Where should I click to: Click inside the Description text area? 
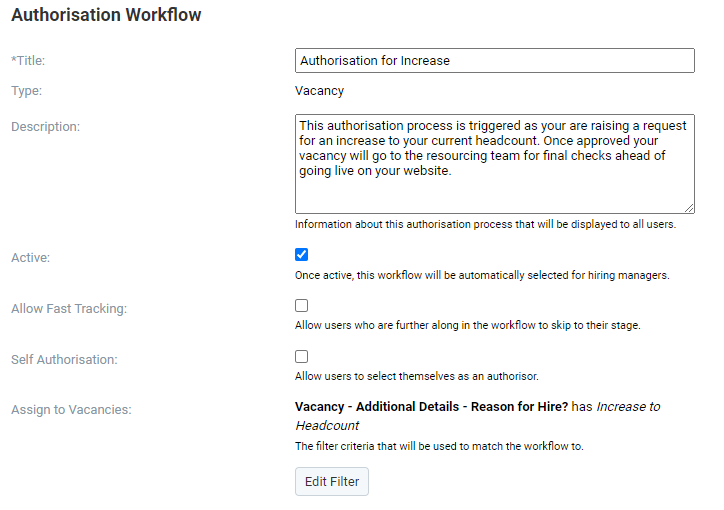point(495,164)
